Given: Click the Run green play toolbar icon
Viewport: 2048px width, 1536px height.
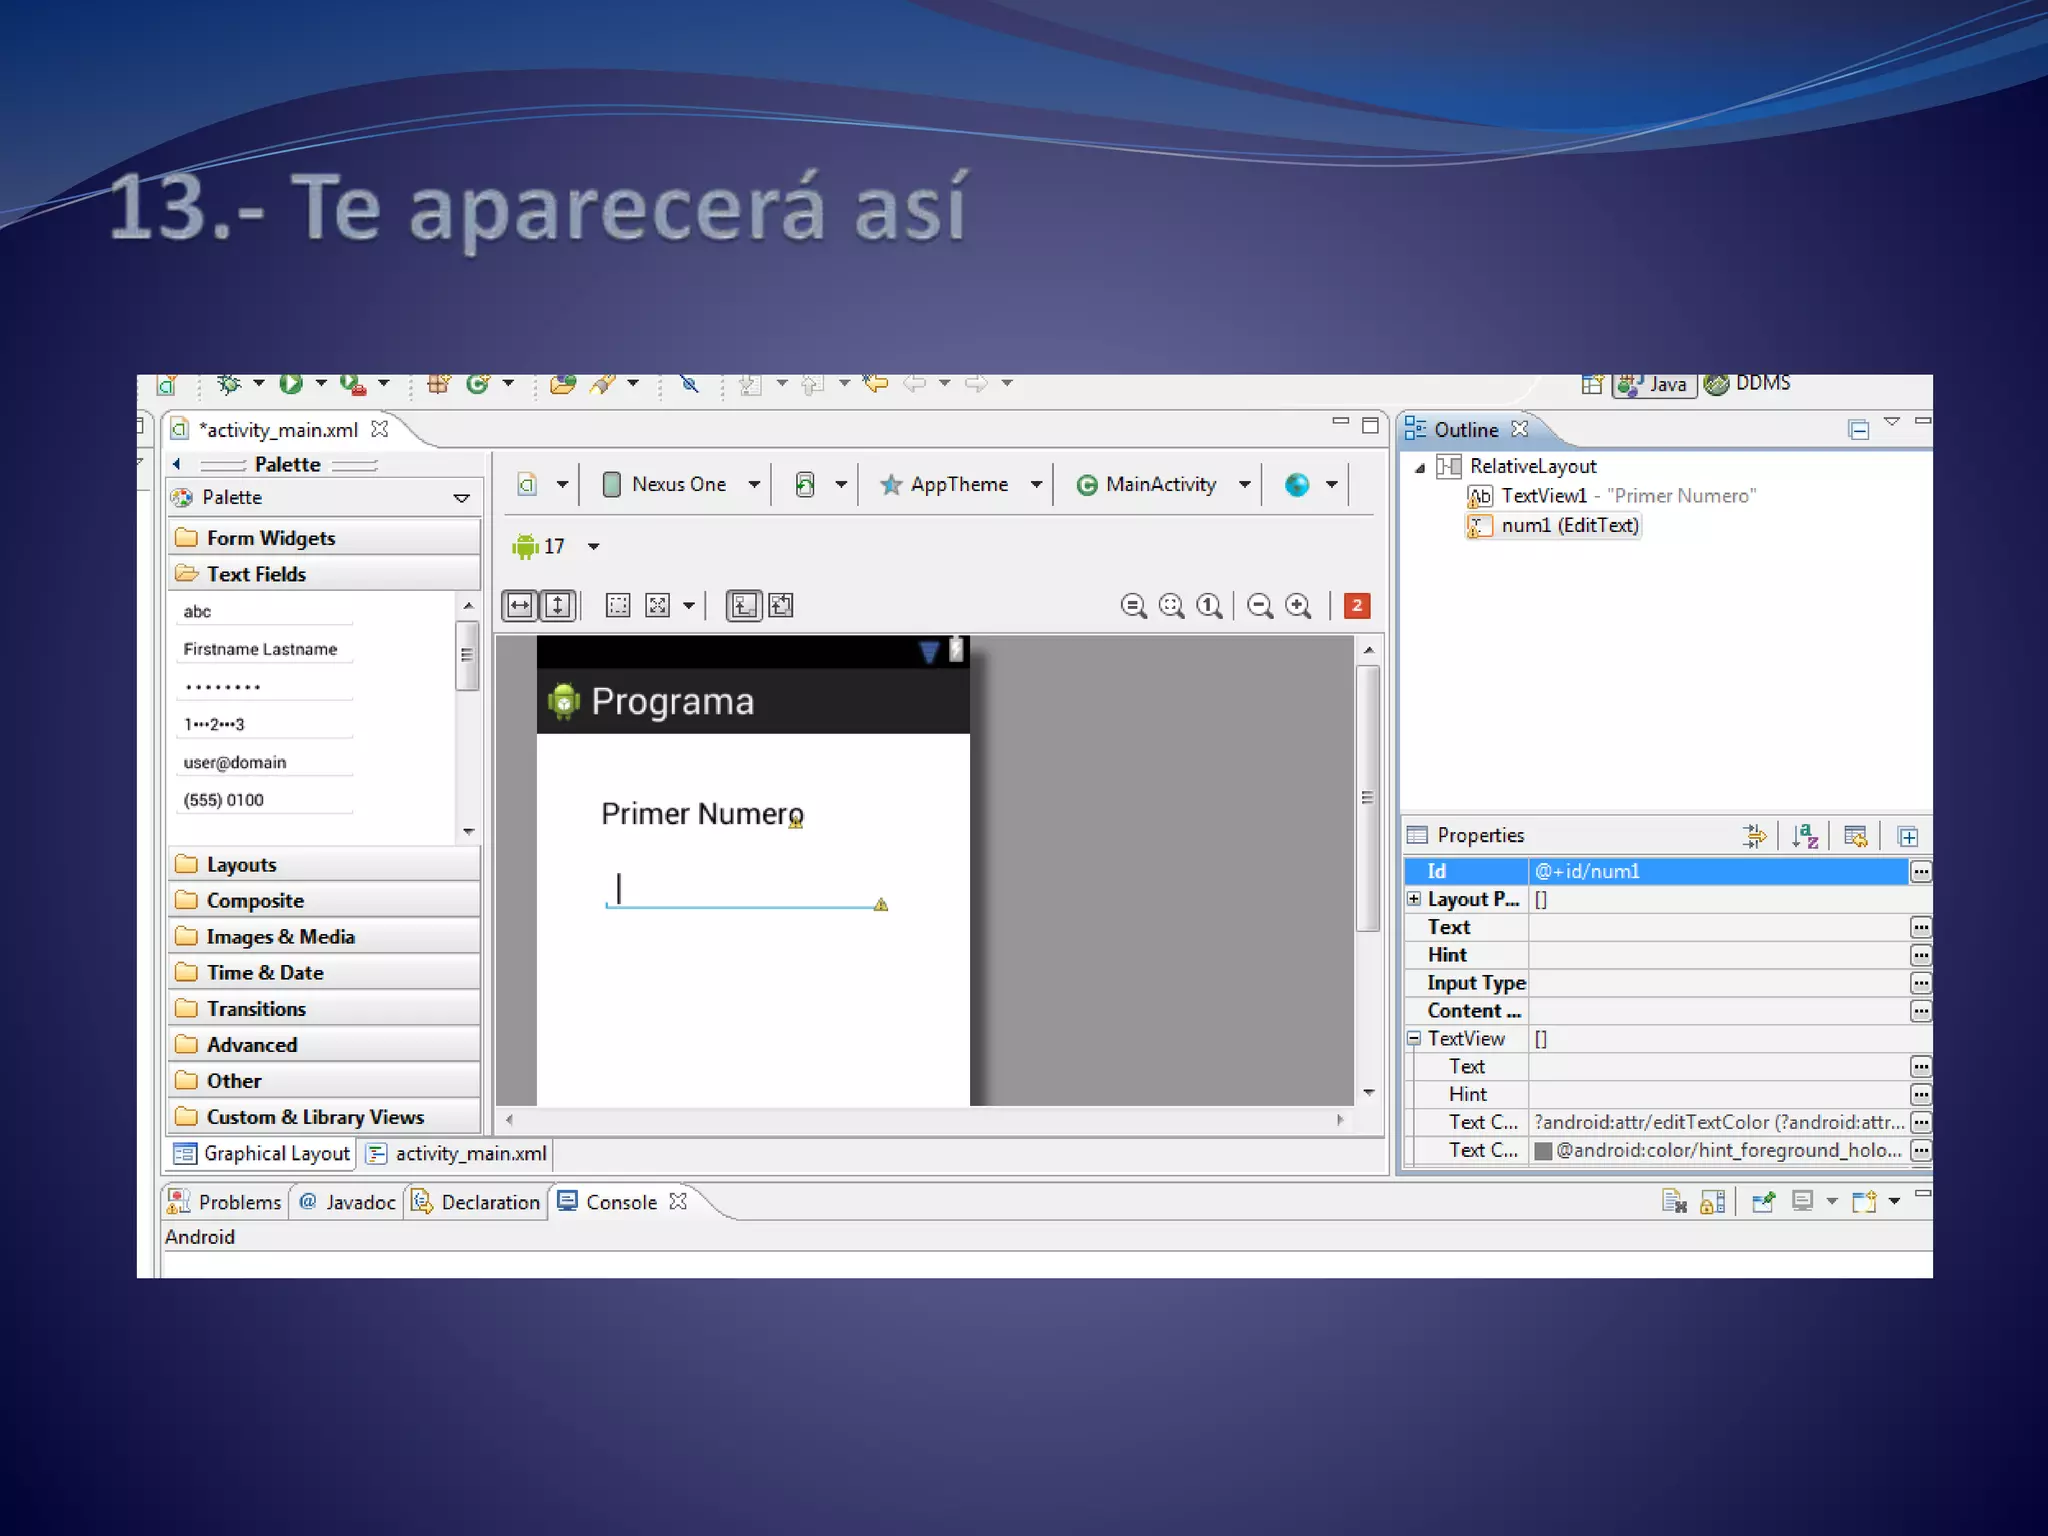Looking at the screenshot, I should pos(291,384).
